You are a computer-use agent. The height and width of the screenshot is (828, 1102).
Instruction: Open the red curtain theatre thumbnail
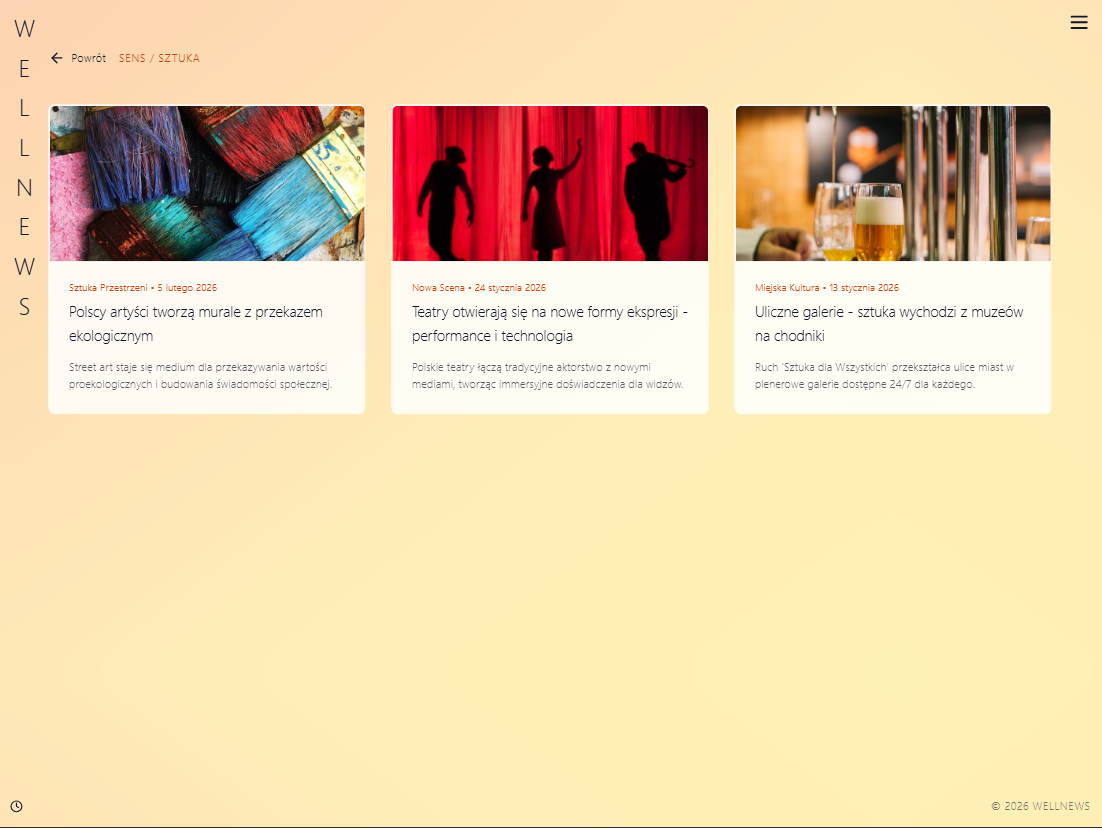tap(550, 183)
